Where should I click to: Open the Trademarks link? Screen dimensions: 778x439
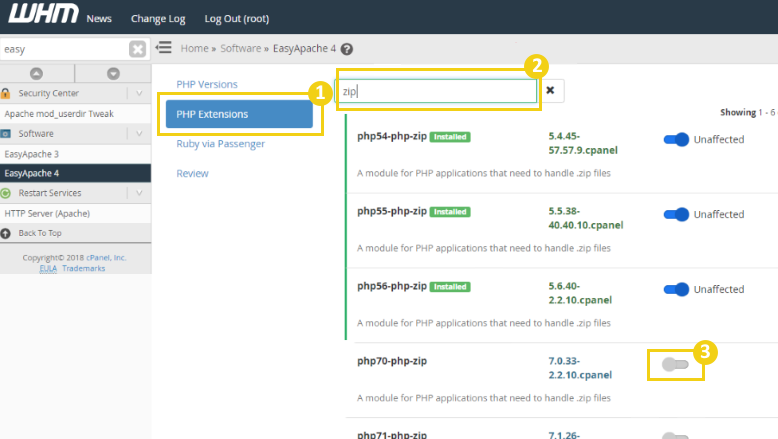[83, 268]
